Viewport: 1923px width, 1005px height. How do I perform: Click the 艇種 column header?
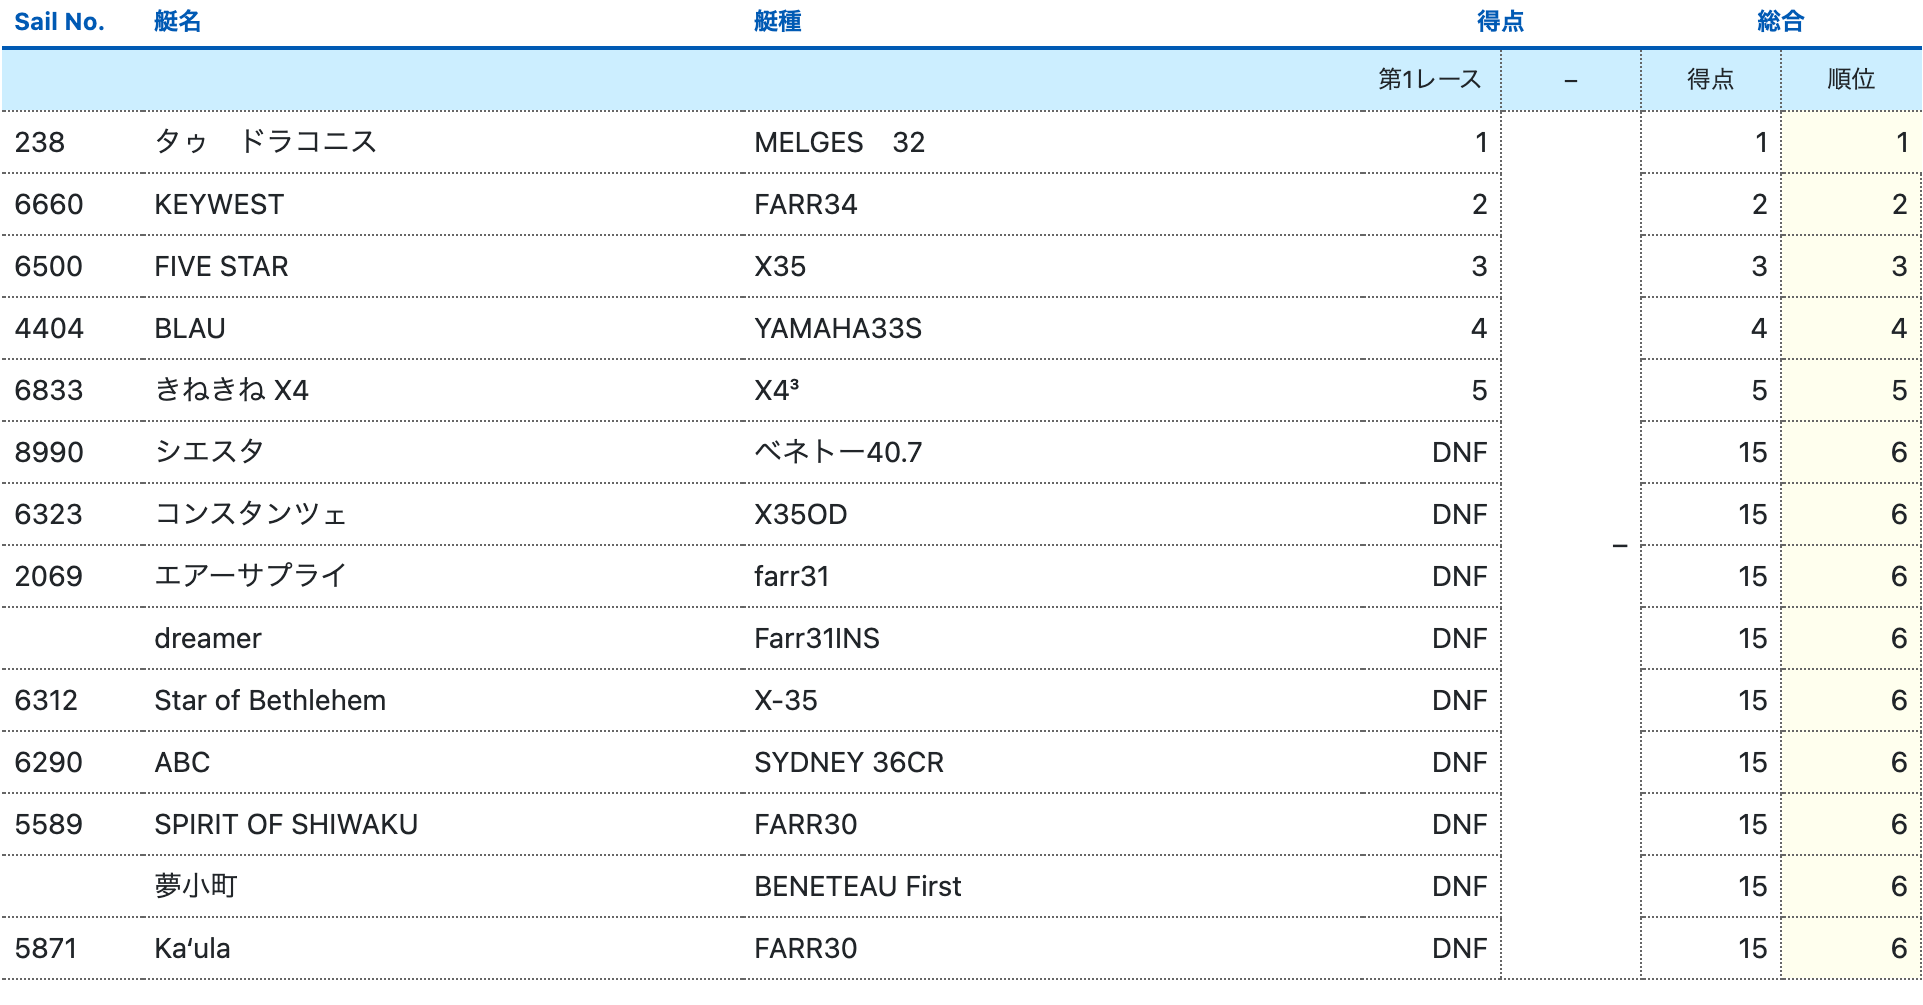777,22
